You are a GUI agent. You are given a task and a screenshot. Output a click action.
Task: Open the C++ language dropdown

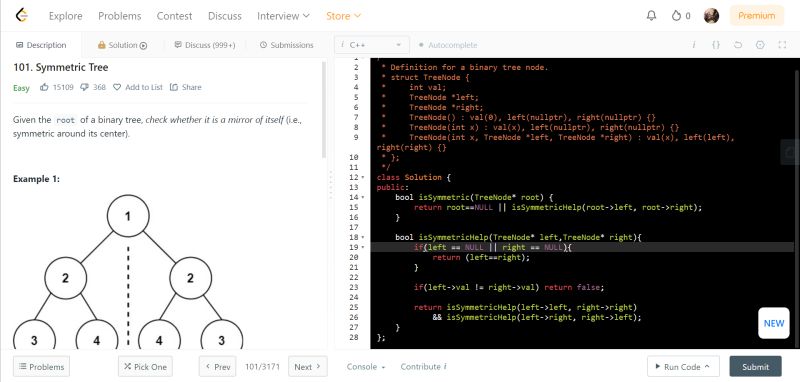(x=372, y=45)
